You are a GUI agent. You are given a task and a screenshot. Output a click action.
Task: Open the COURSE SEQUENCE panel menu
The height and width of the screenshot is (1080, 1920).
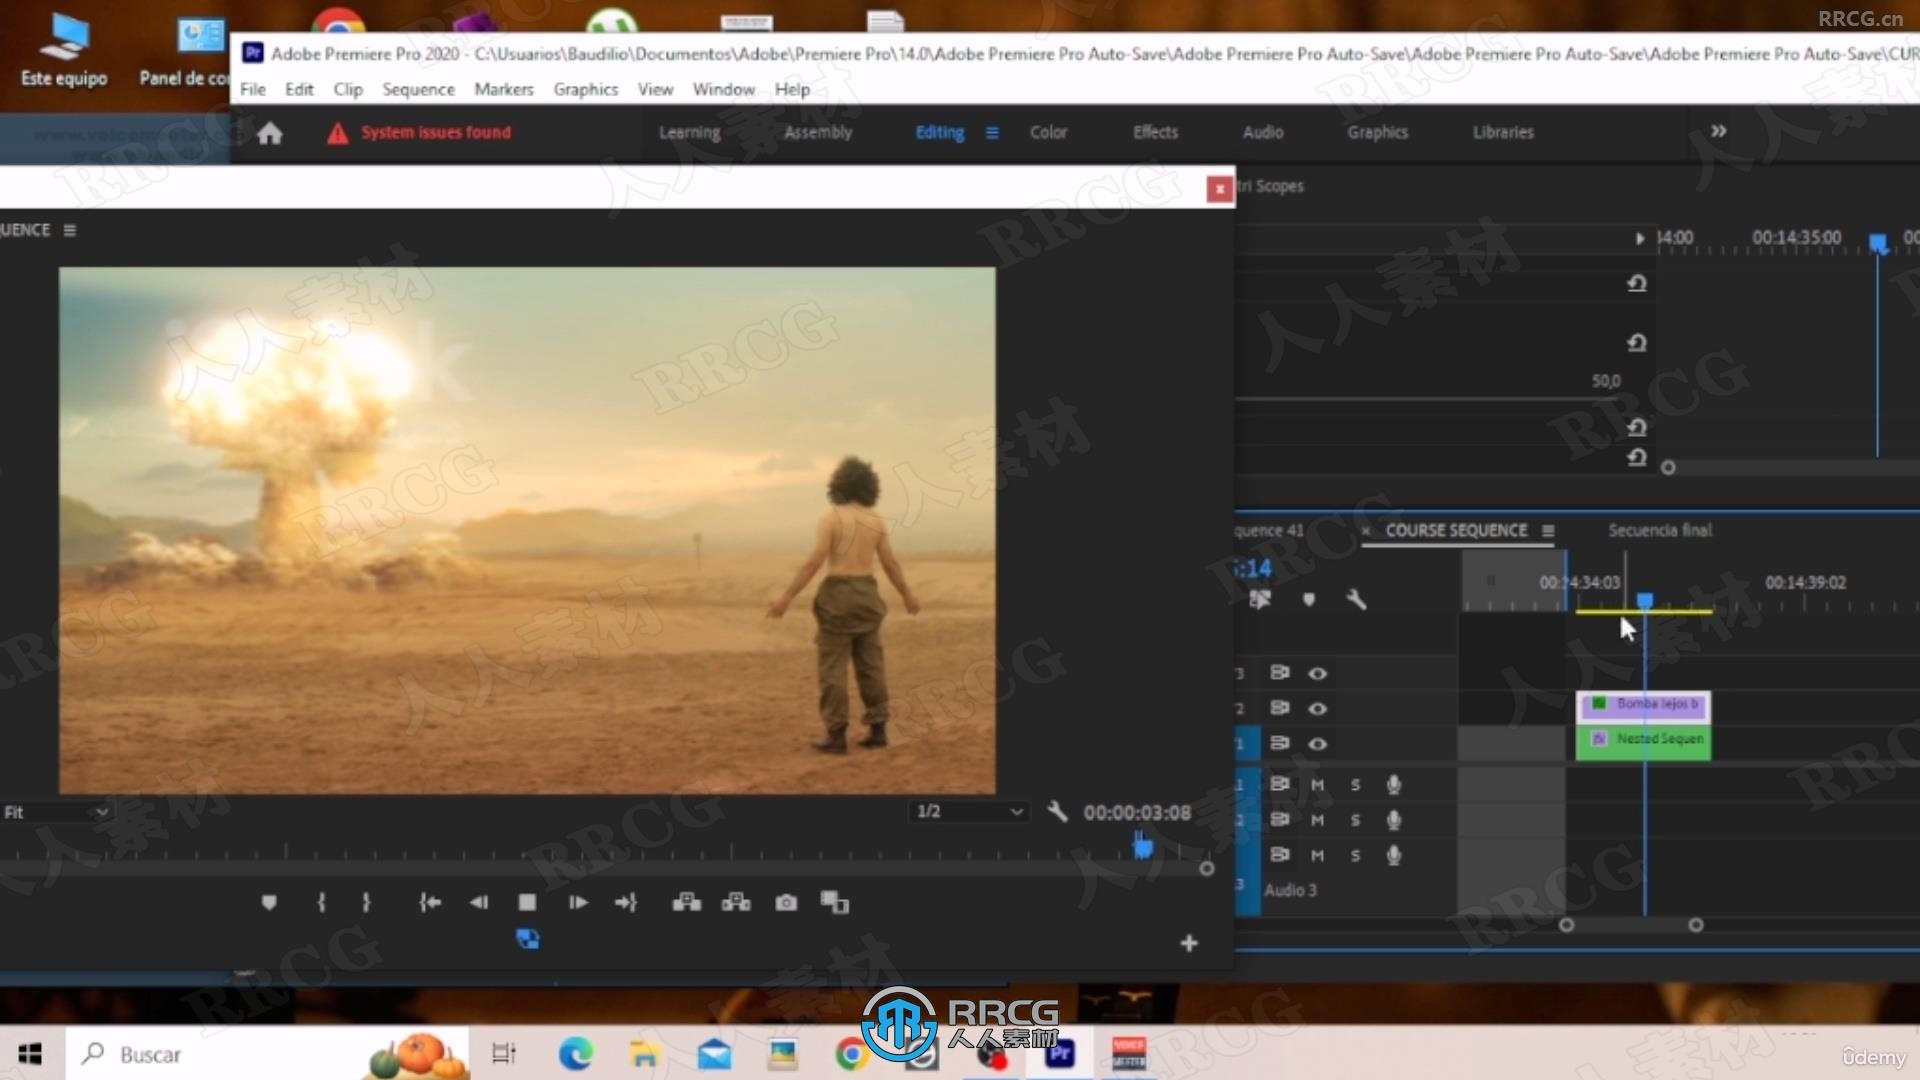1548,531
